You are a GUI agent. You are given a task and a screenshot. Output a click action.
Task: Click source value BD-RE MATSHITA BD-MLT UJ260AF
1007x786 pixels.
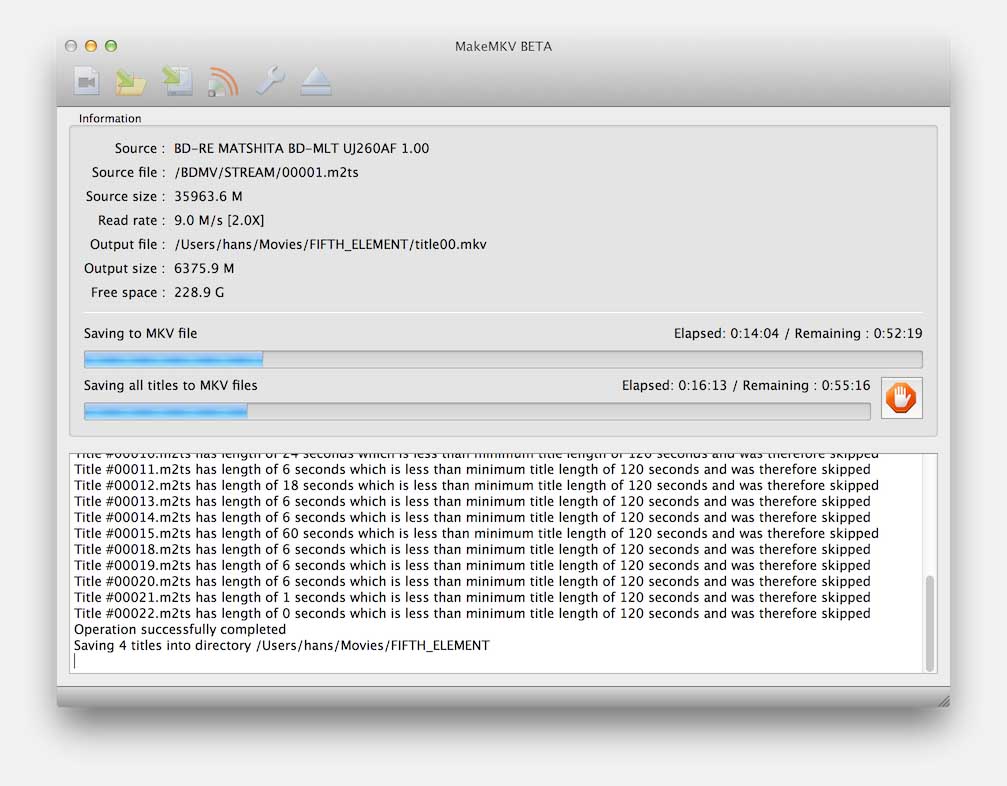[x=301, y=148]
